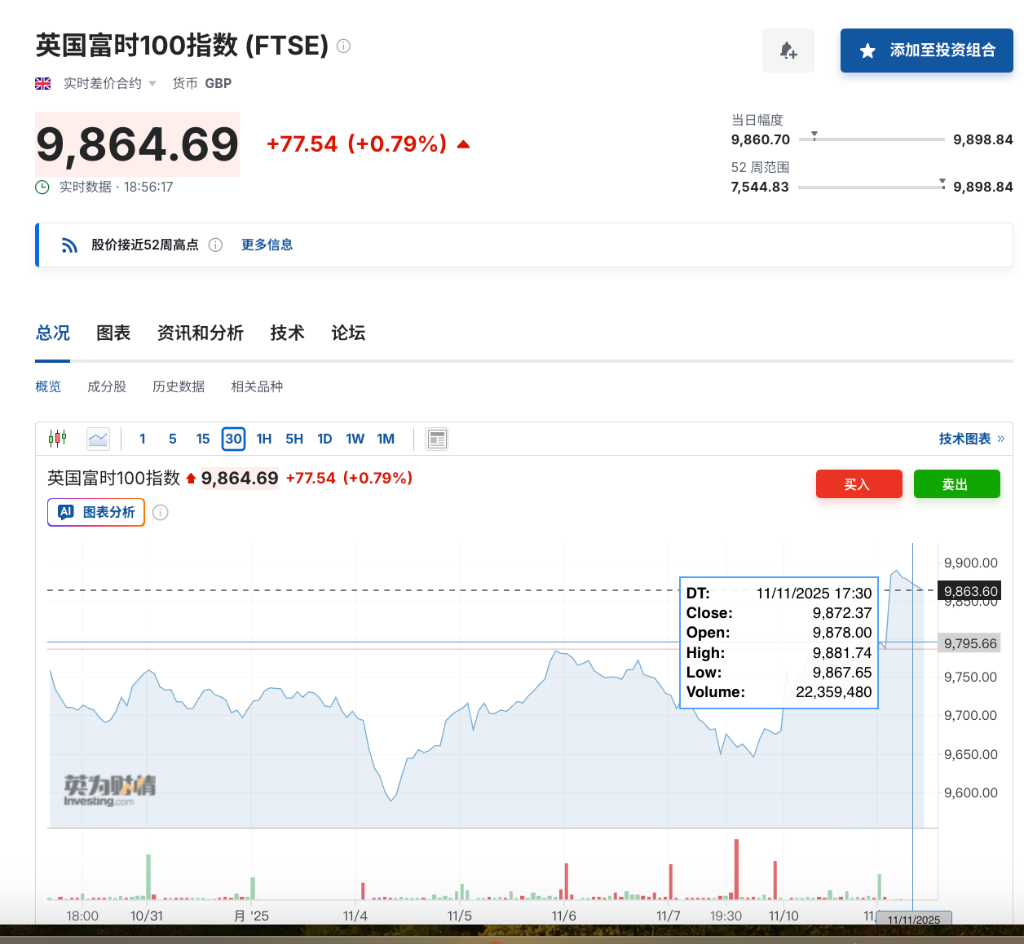
Task: Select the 1D chart interval
Action: (324, 438)
